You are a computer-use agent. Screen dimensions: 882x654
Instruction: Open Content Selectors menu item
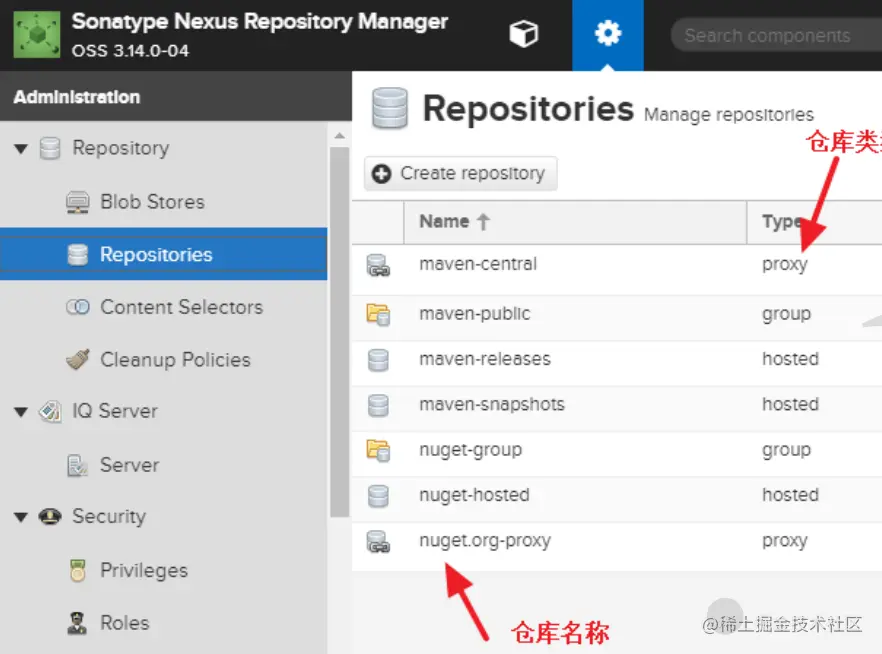point(163,307)
